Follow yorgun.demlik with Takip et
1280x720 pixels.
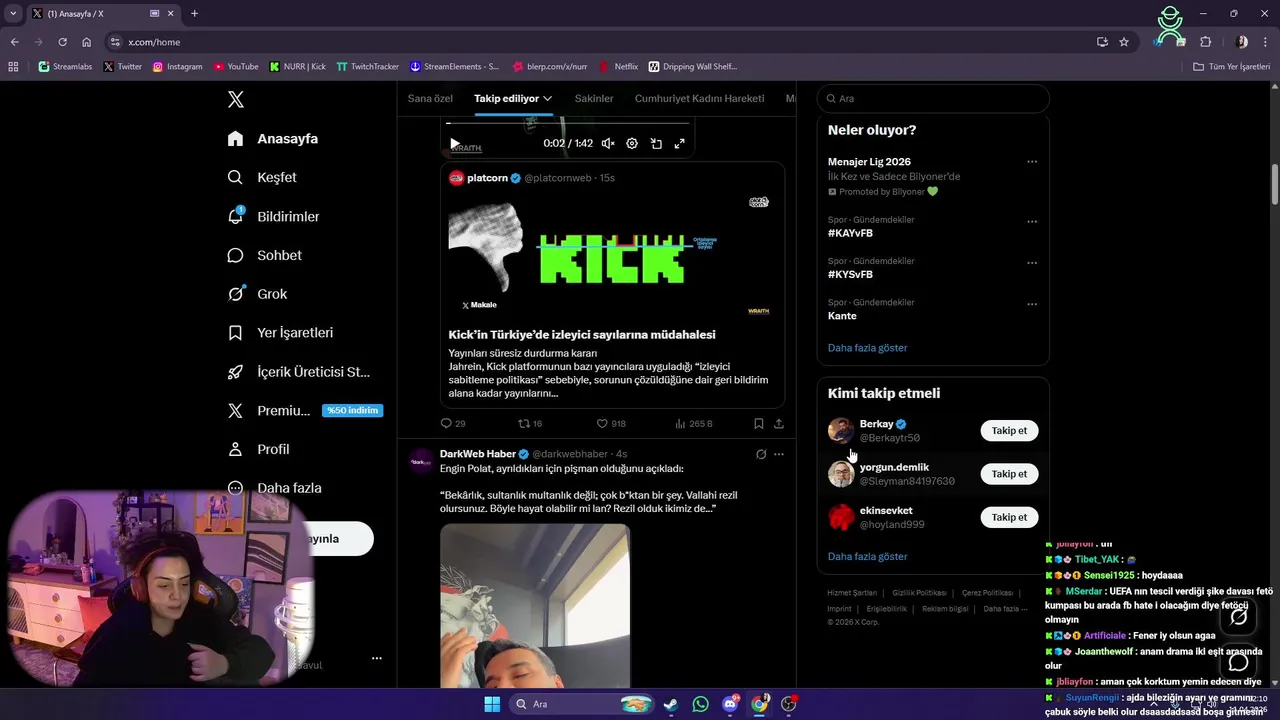(1009, 474)
